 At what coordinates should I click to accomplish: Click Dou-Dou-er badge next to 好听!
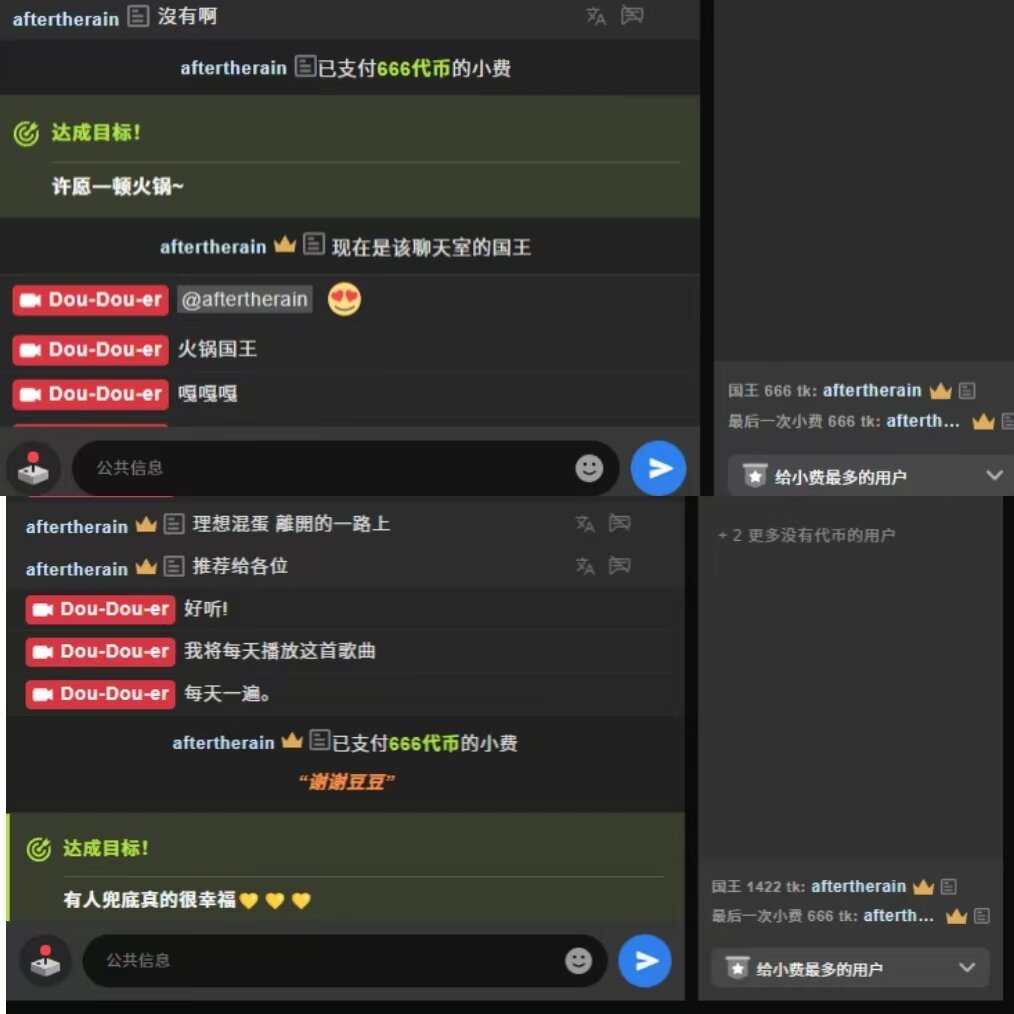pos(100,609)
